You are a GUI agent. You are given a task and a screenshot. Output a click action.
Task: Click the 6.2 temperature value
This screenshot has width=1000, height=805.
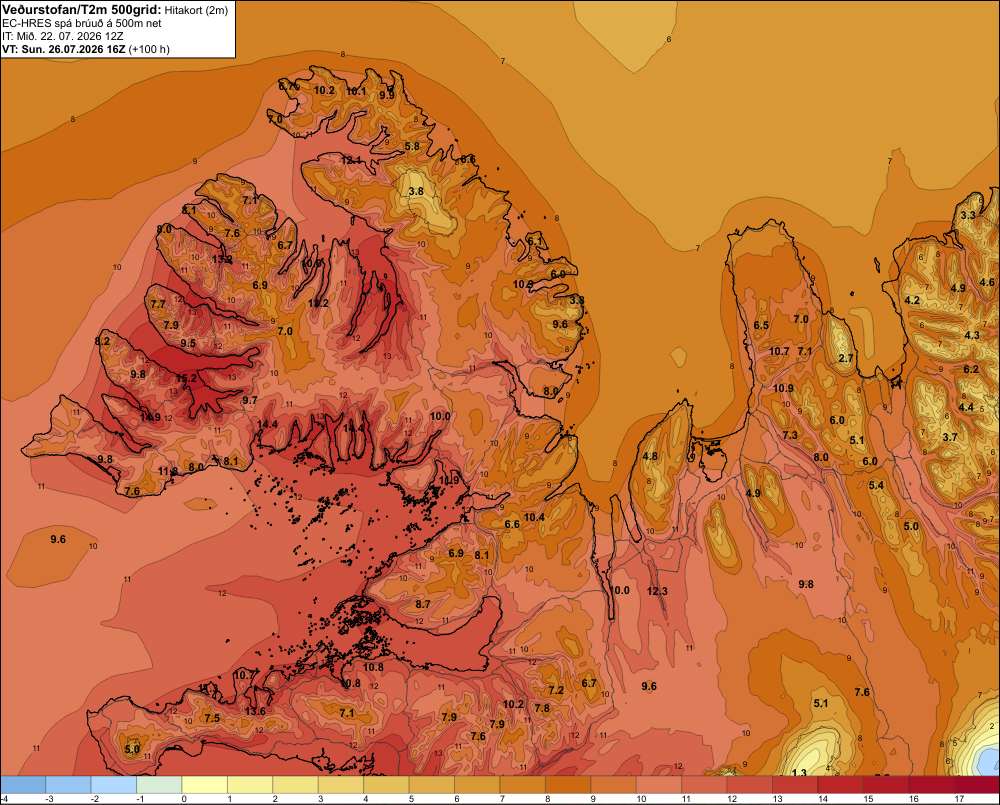971,369
